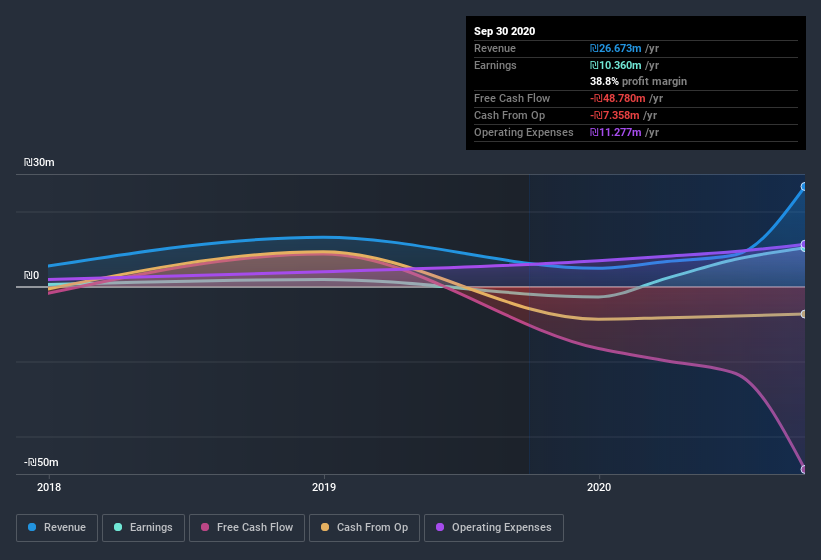Click the -₪7.358m cash from op value
Viewport: 821px width, 560px height.
coord(614,115)
